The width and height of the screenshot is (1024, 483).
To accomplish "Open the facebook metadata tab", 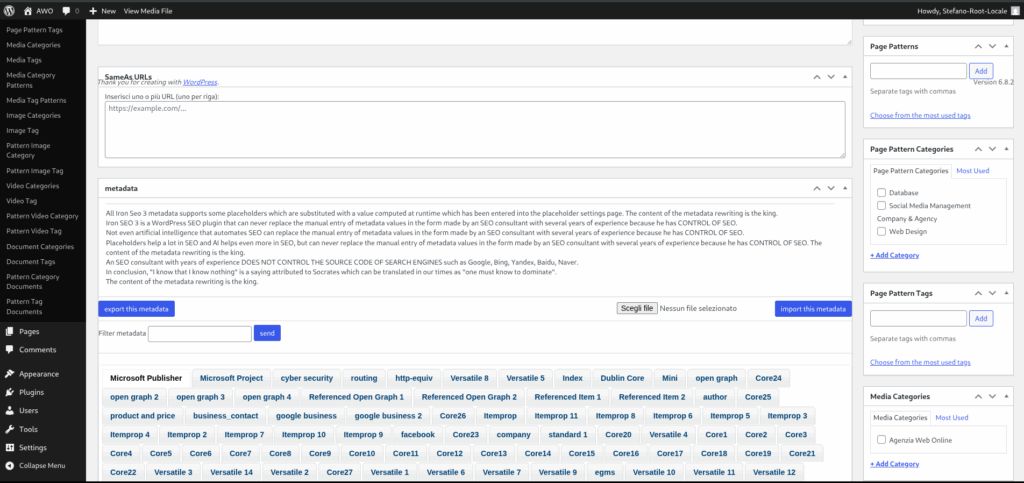I will 418,435.
